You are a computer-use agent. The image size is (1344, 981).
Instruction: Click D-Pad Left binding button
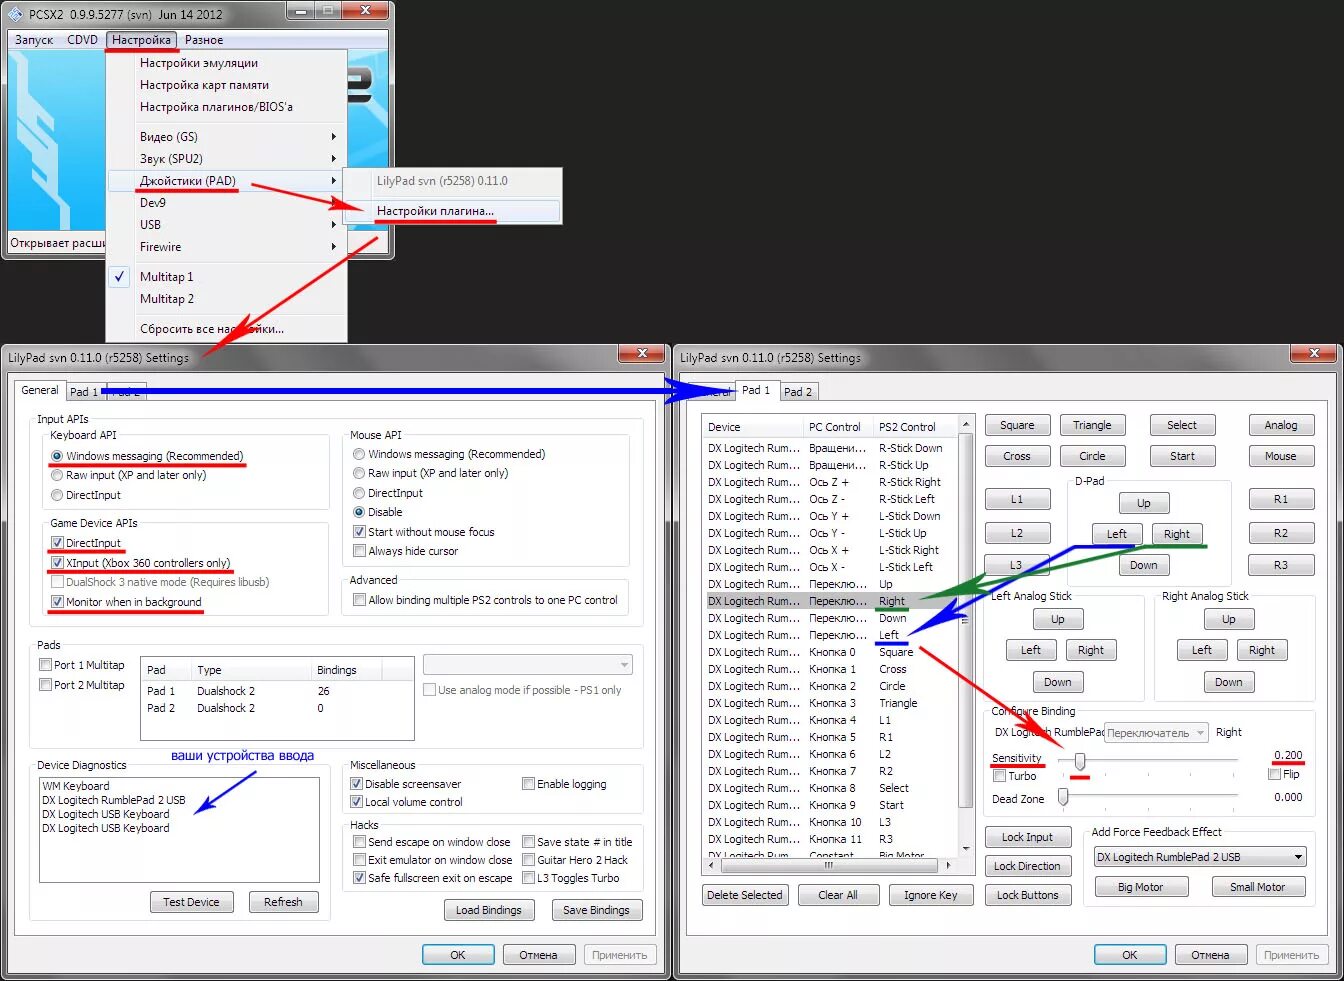click(x=1117, y=534)
